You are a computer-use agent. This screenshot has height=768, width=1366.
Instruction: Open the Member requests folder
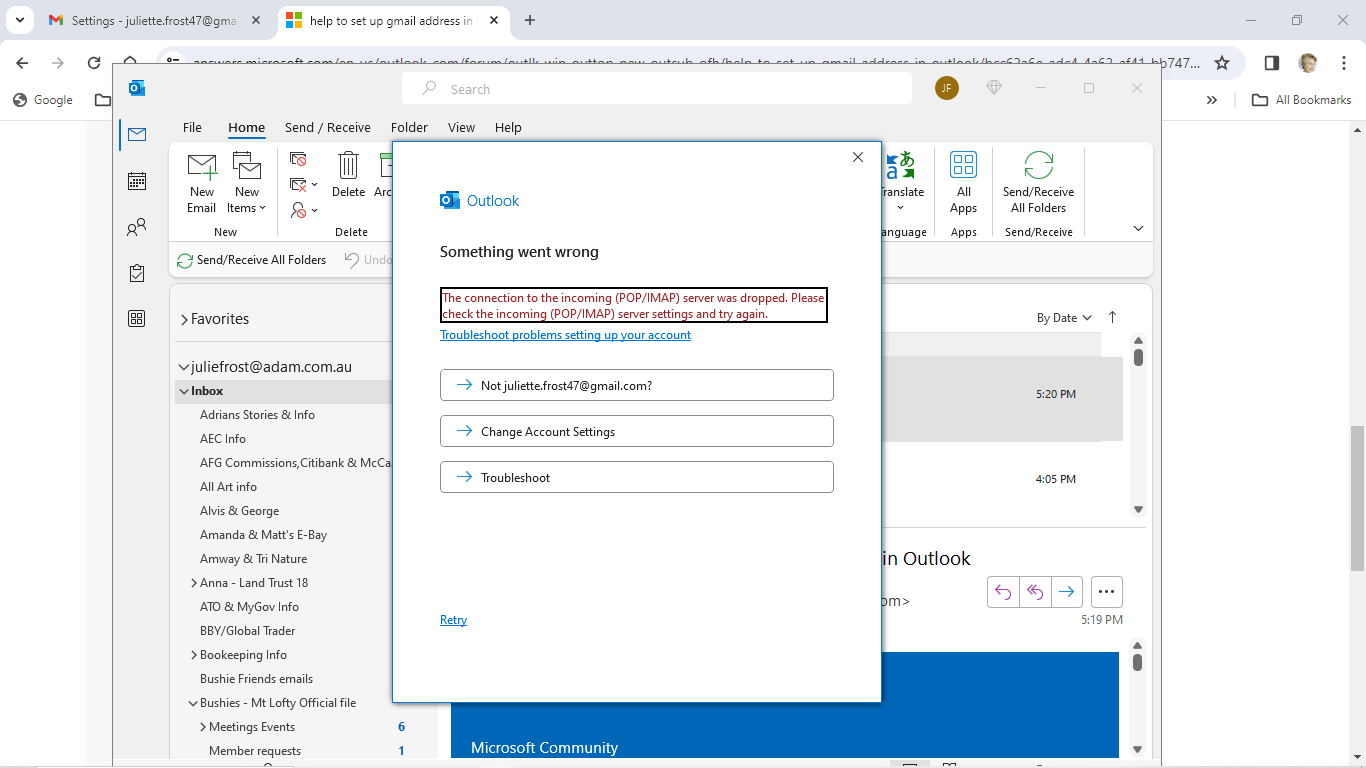point(255,751)
